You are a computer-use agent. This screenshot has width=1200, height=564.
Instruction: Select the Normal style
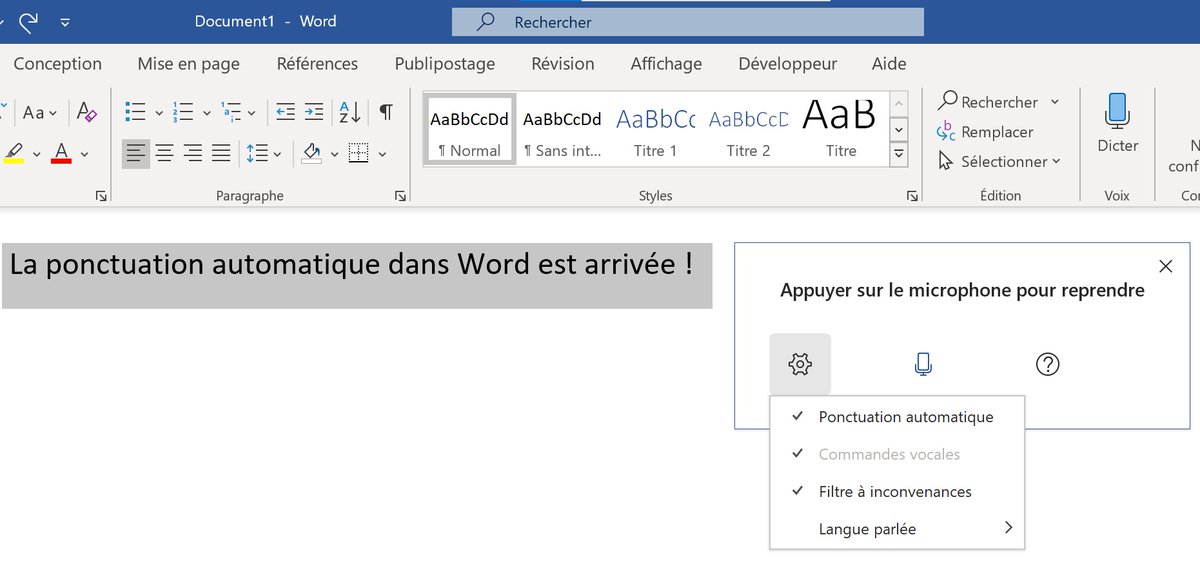click(x=470, y=130)
